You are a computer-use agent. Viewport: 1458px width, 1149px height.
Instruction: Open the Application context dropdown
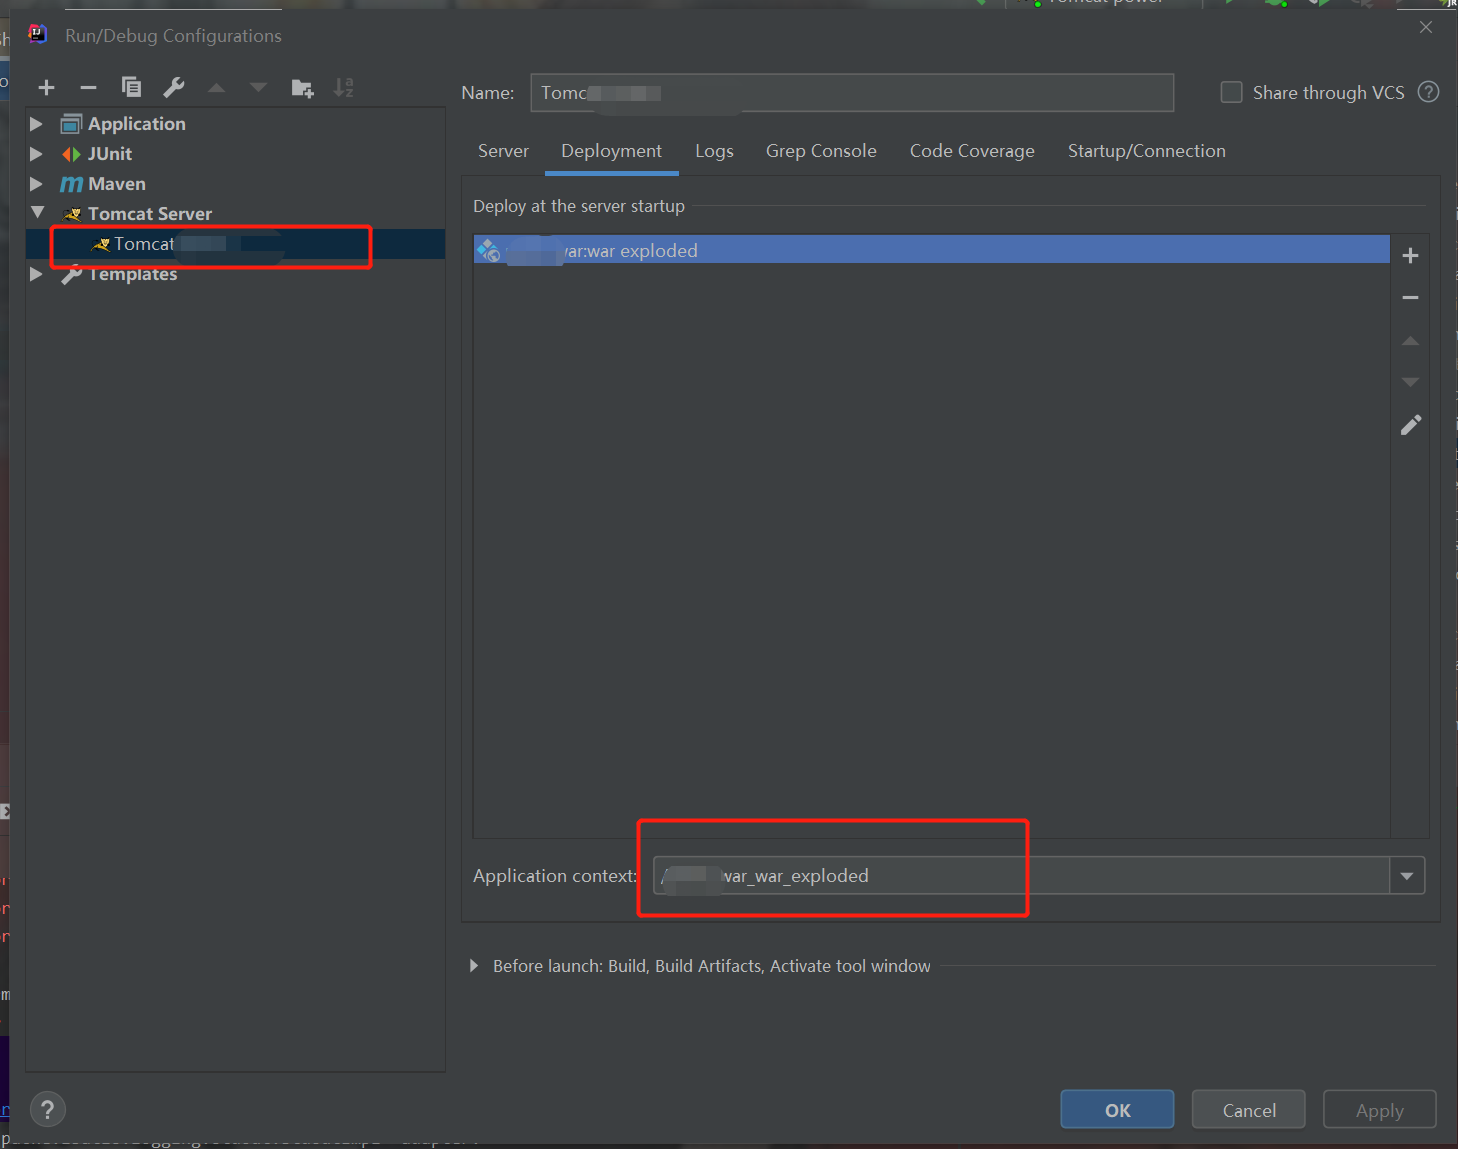[x=1407, y=876]
